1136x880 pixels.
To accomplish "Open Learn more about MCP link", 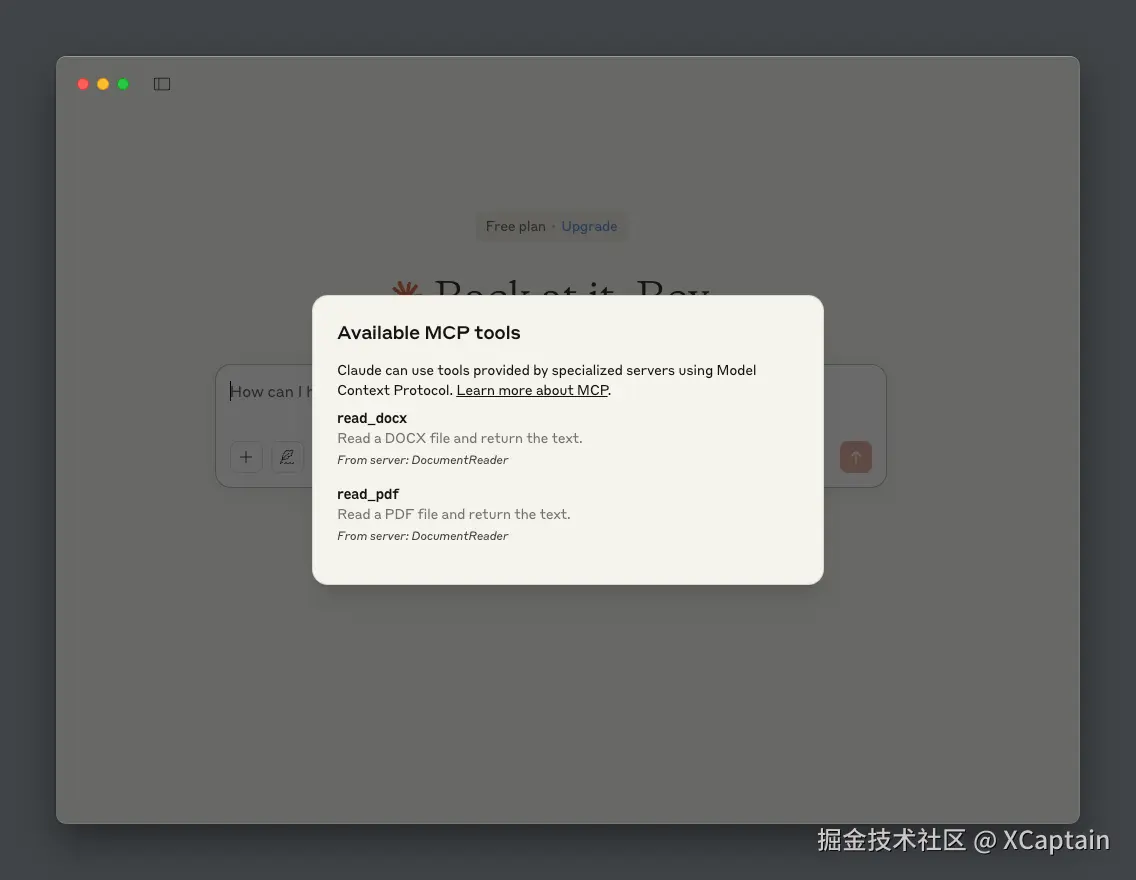I will (532, 390).
